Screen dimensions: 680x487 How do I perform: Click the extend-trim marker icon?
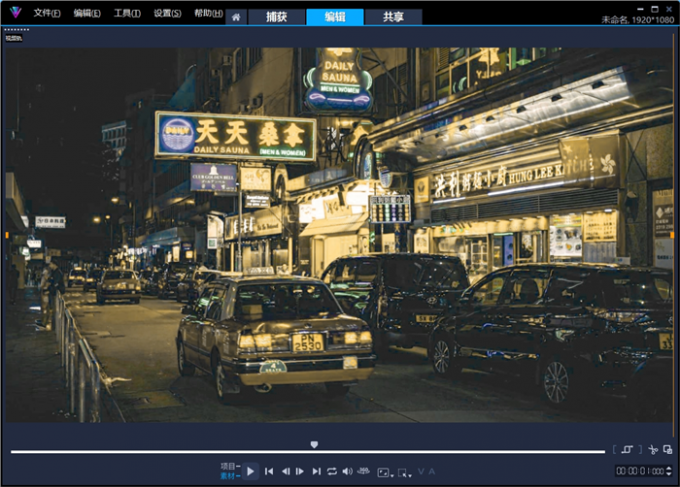(627, 450)
